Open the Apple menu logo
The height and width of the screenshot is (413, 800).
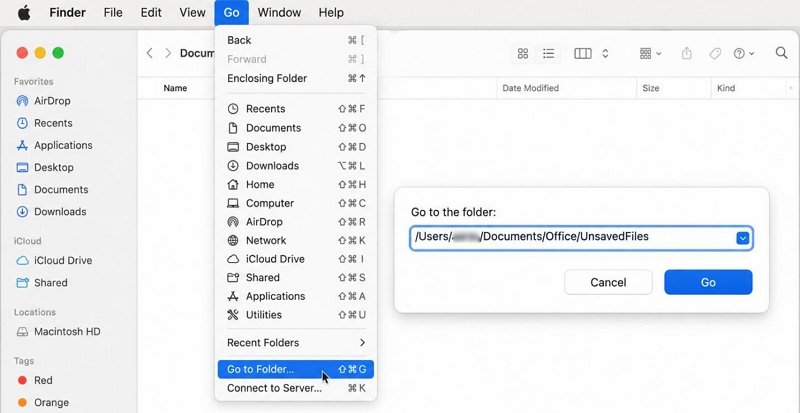[24, 12]
